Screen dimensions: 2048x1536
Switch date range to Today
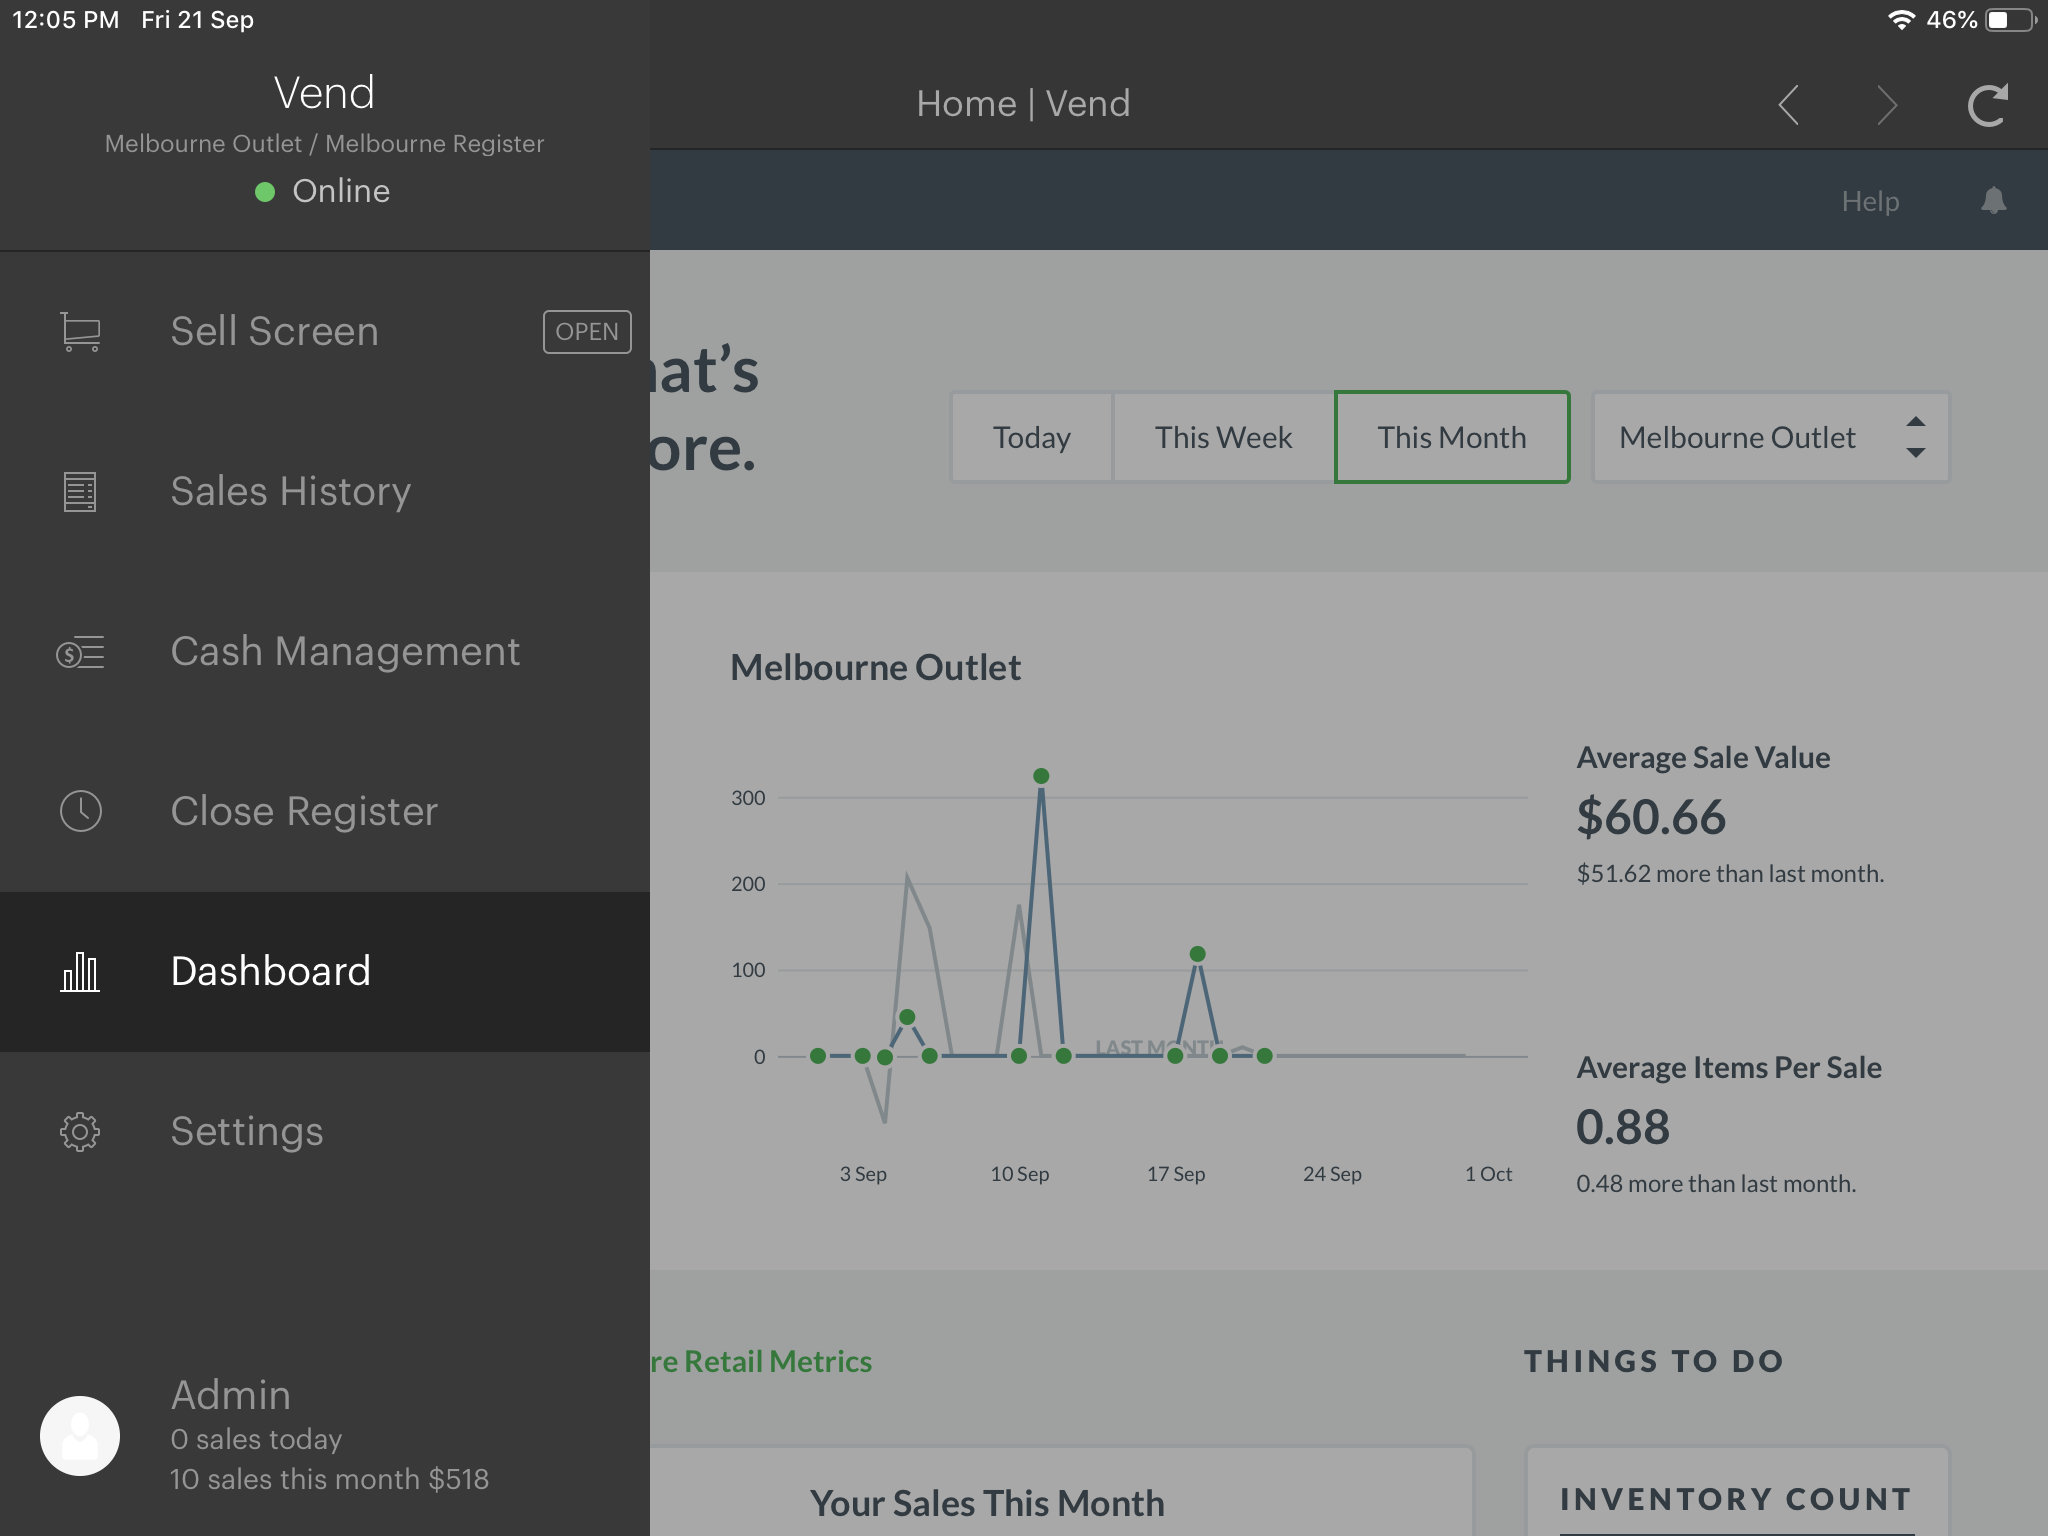(x=1031, y=437)
